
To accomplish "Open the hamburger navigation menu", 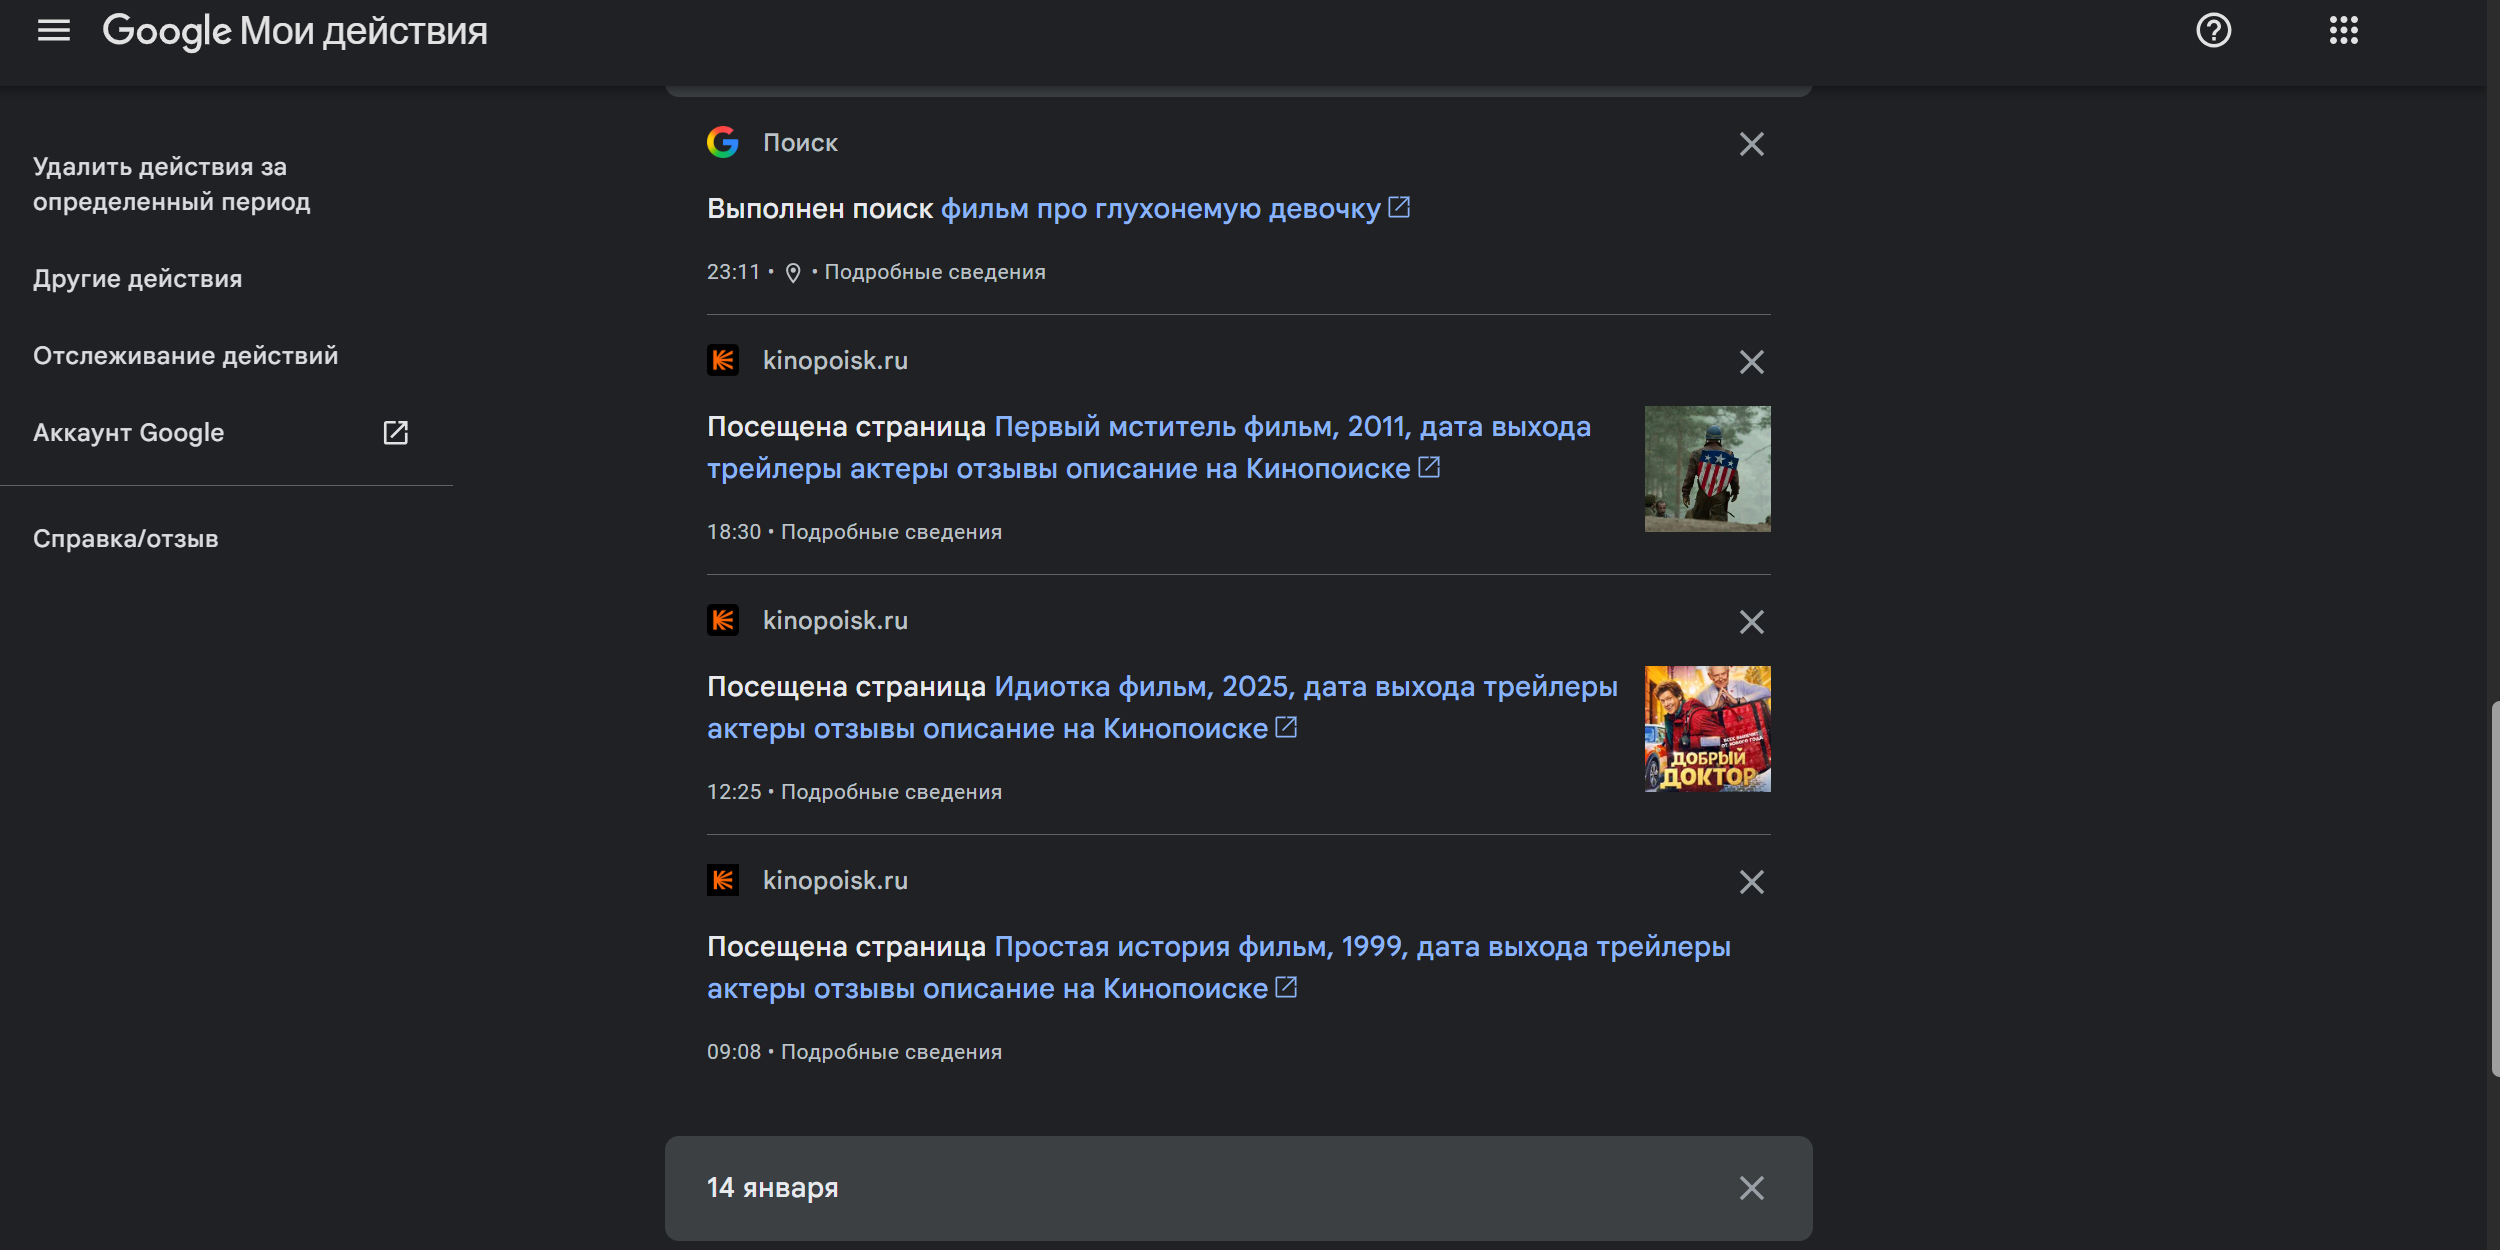I will click(x=55, y=30).
